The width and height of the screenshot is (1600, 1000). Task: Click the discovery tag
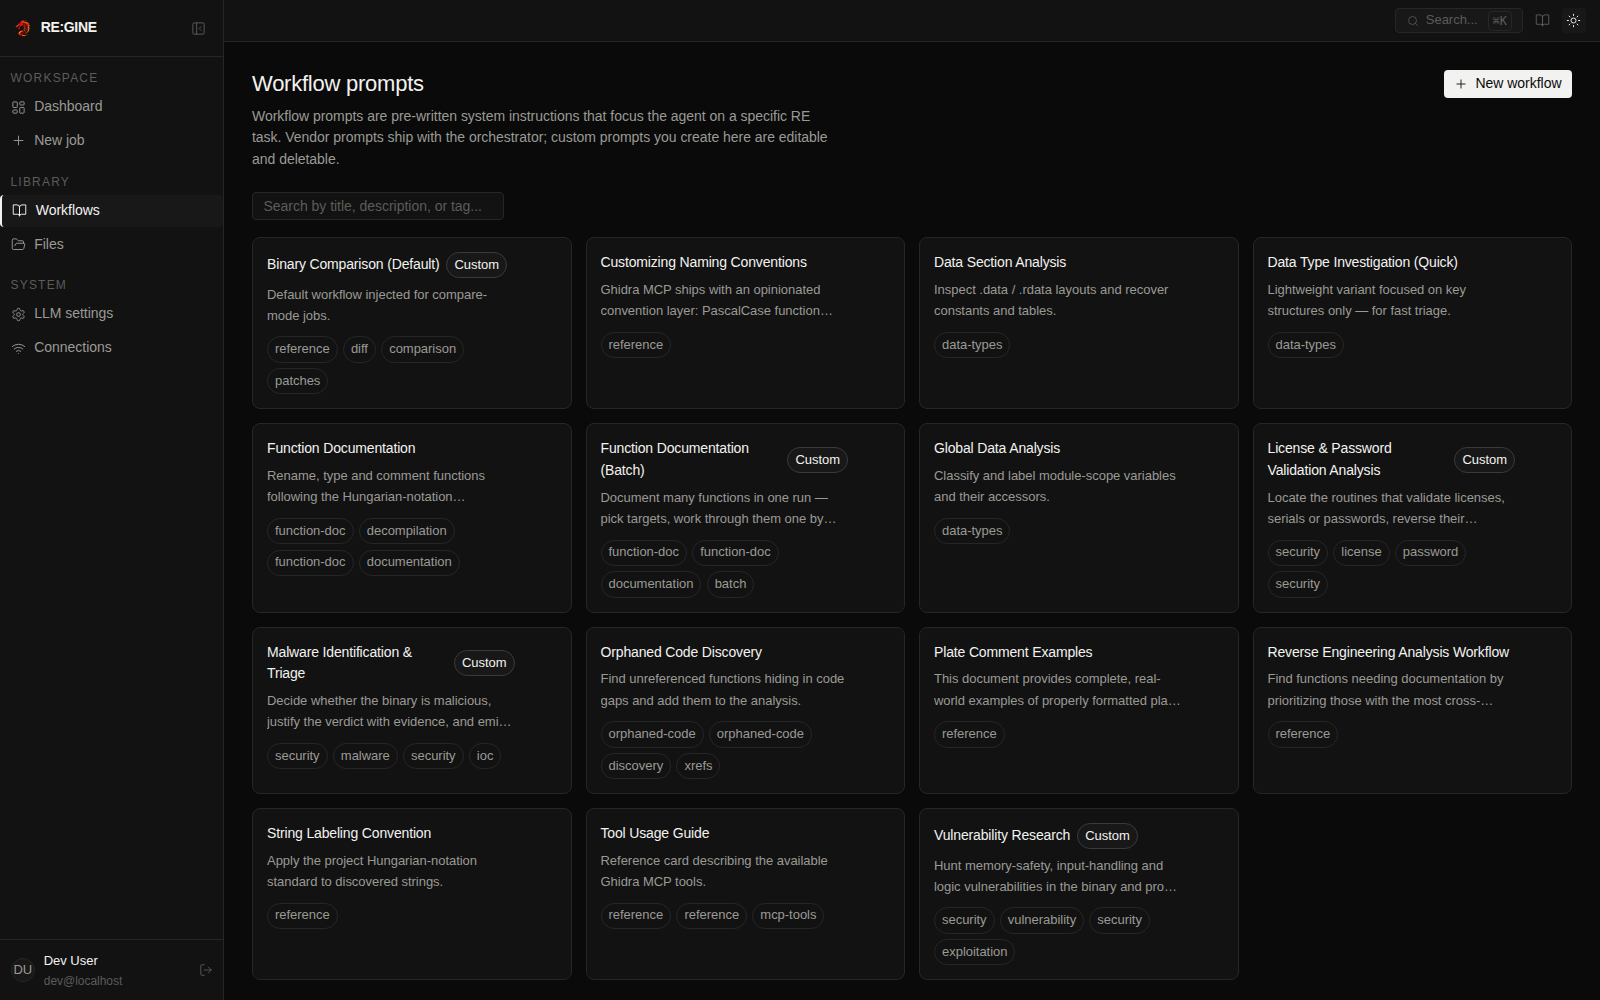pyautogui.click(x=636, y=766)
